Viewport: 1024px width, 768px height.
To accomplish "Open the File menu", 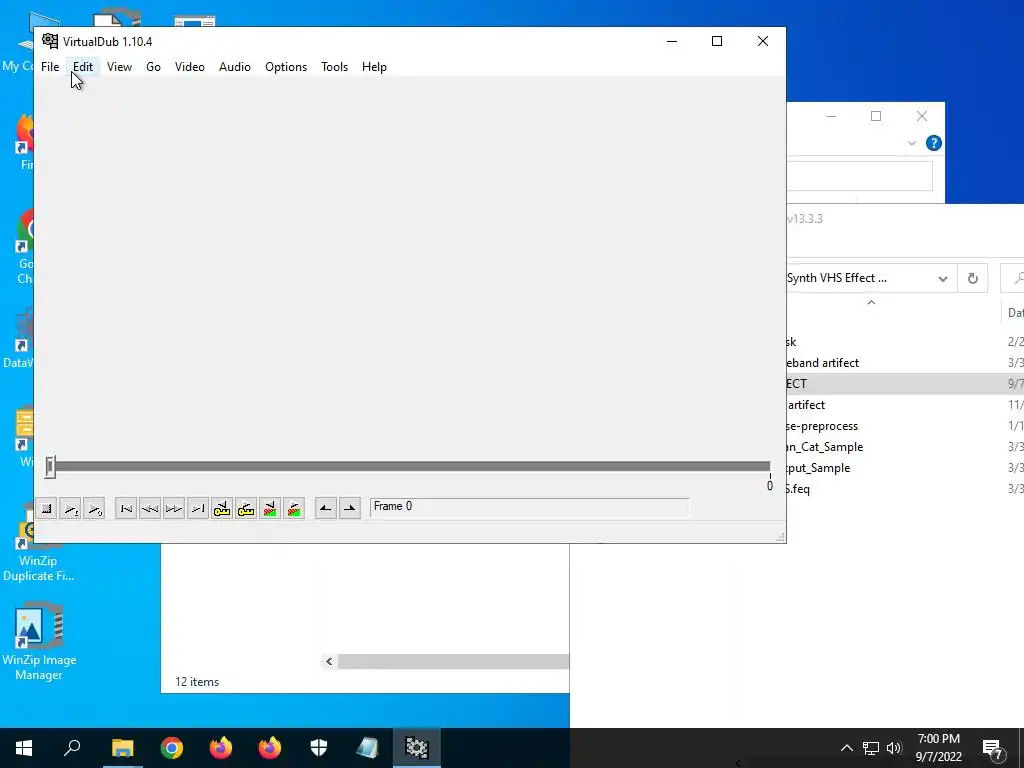I will pyautogui.click(x=50, y=67).
